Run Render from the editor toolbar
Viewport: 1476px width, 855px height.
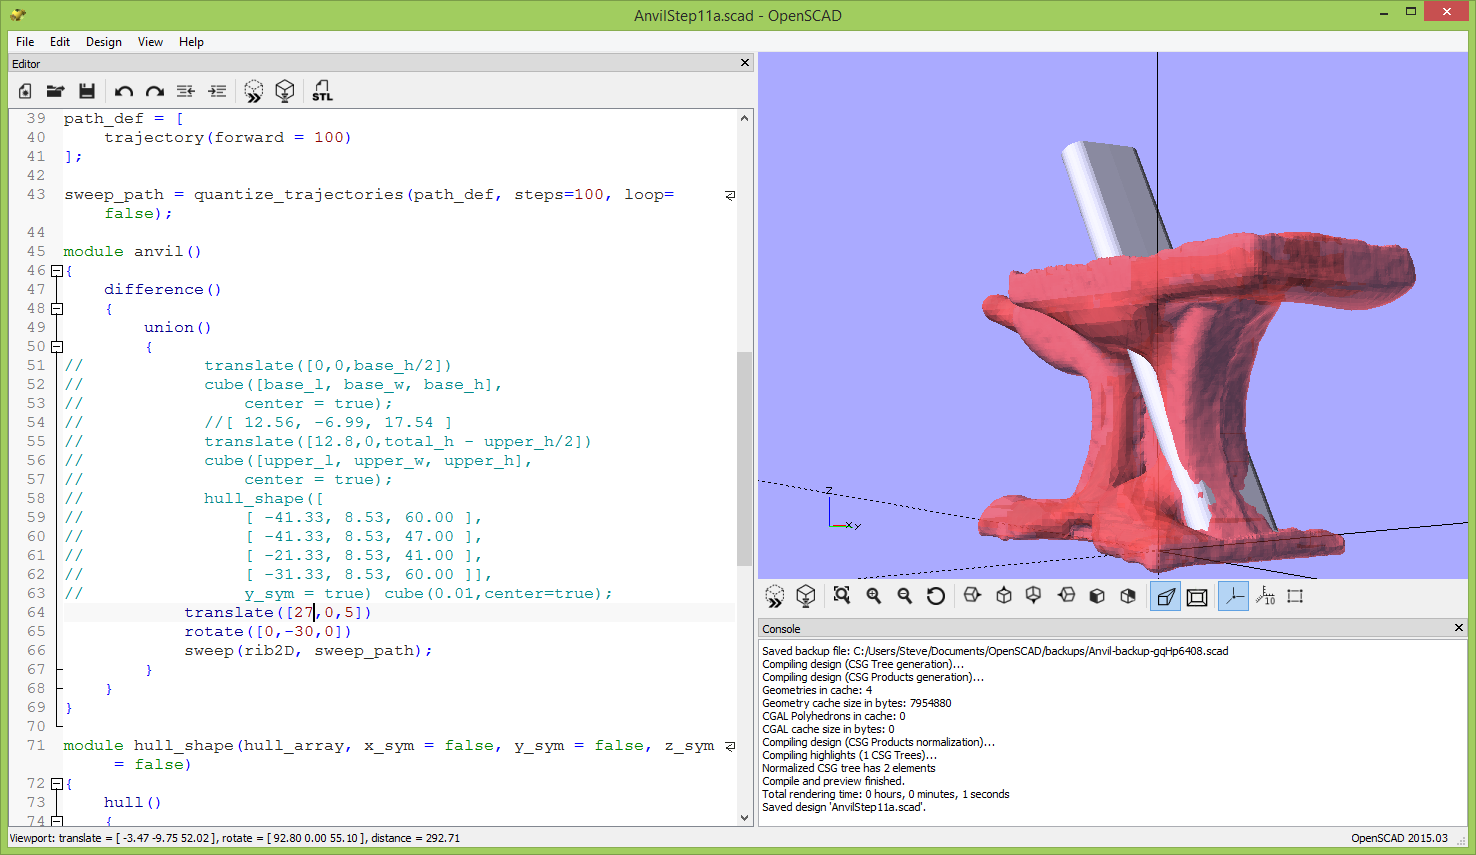tap(285, 91)
